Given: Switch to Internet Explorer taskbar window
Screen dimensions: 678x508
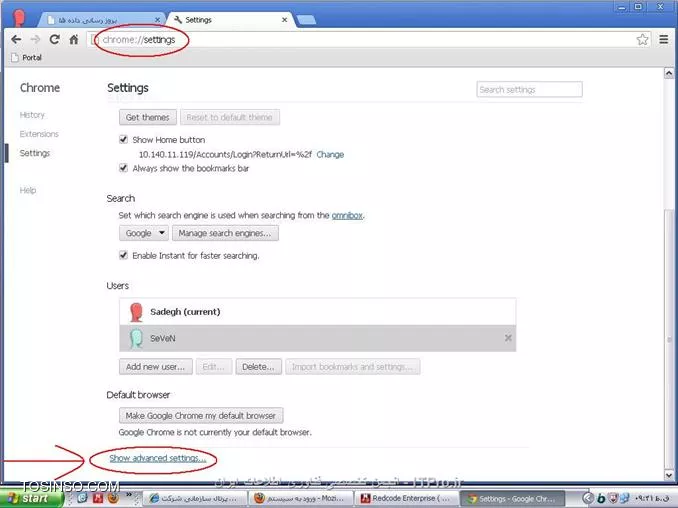Looking at the screenshot, I should pos(195,498).
